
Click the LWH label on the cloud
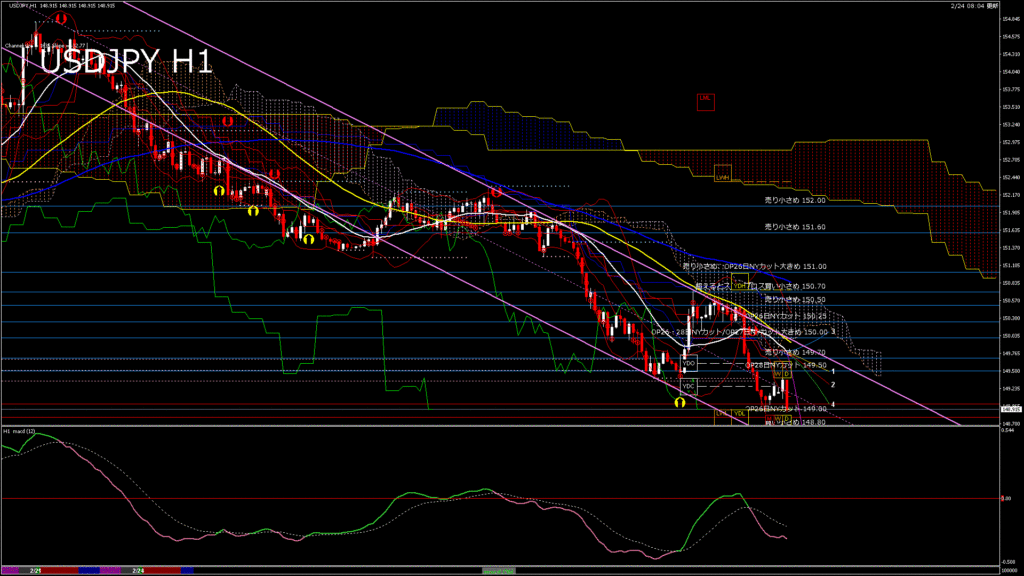click(722, 178)
